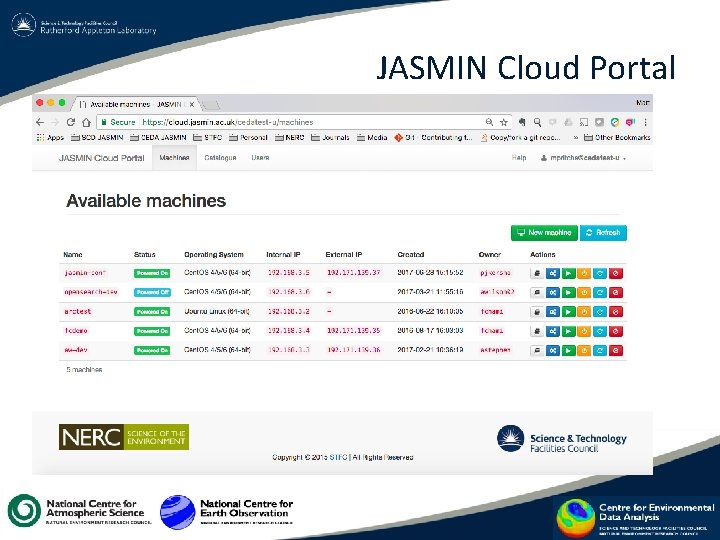Click cyan restart icon for ae-dev row

pos(600,350)
